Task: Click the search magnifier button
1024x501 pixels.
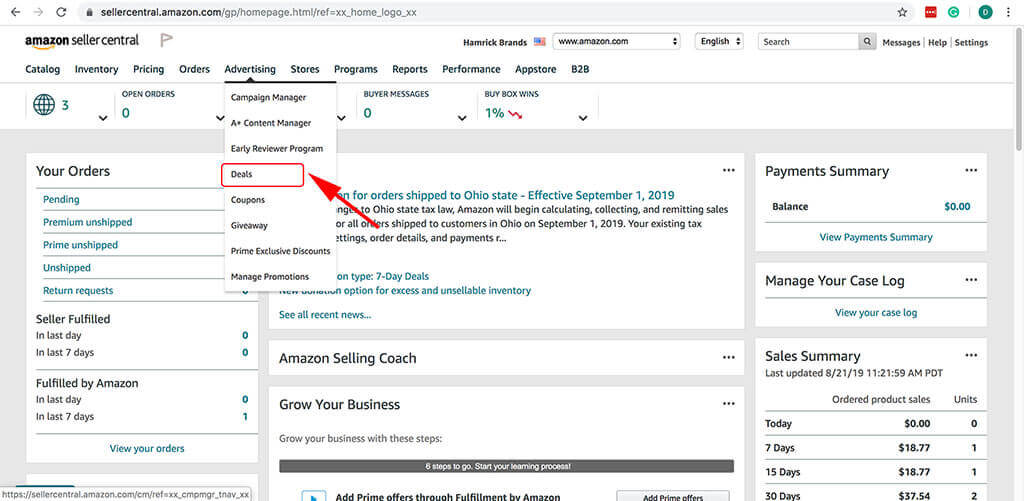Action: 867,42
